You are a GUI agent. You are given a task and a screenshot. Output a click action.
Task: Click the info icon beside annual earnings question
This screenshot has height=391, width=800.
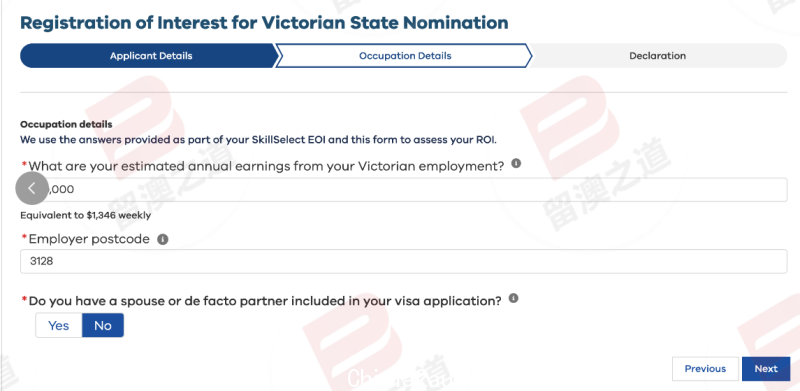click(x=516, y=163)
